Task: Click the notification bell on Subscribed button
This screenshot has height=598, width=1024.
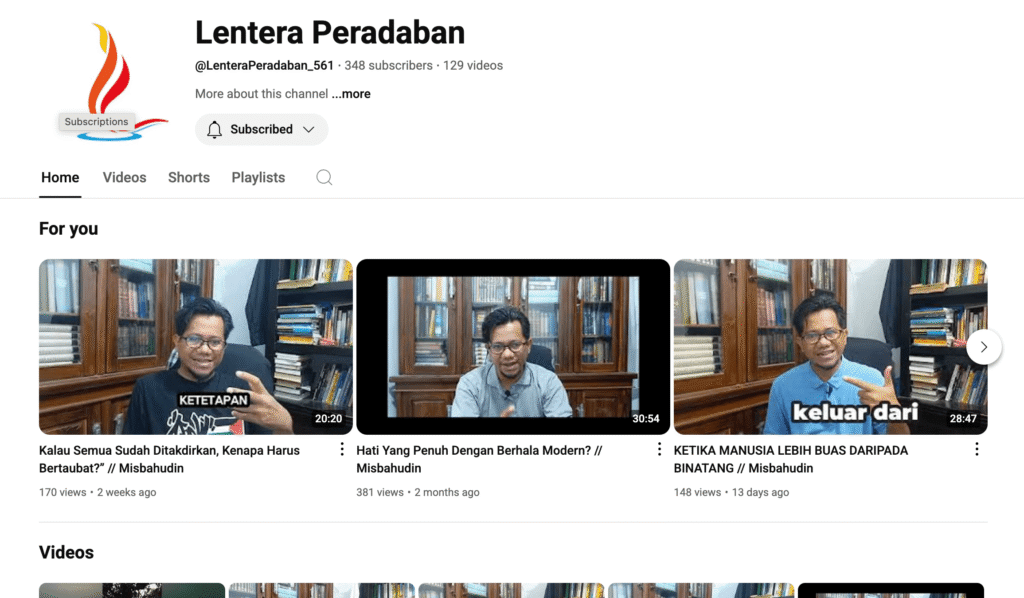Action: [x=215, y=130]
